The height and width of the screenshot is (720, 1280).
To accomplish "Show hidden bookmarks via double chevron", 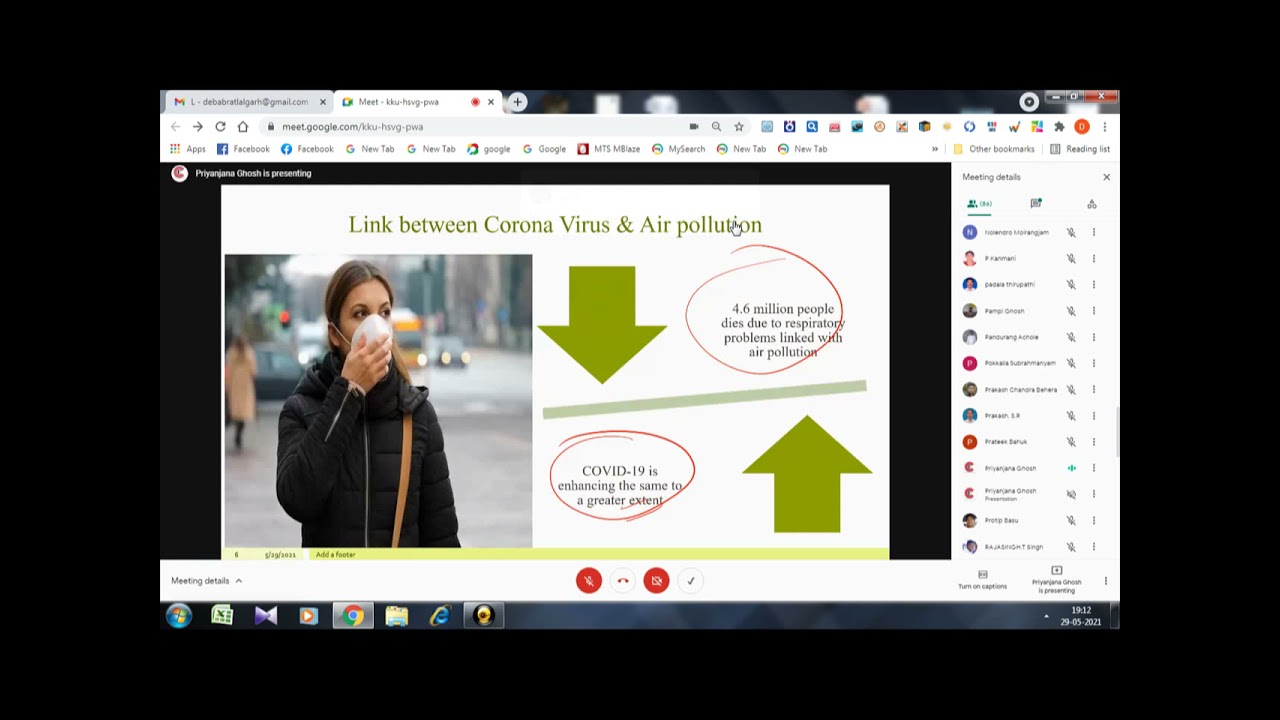I will (x=935, y=149).
